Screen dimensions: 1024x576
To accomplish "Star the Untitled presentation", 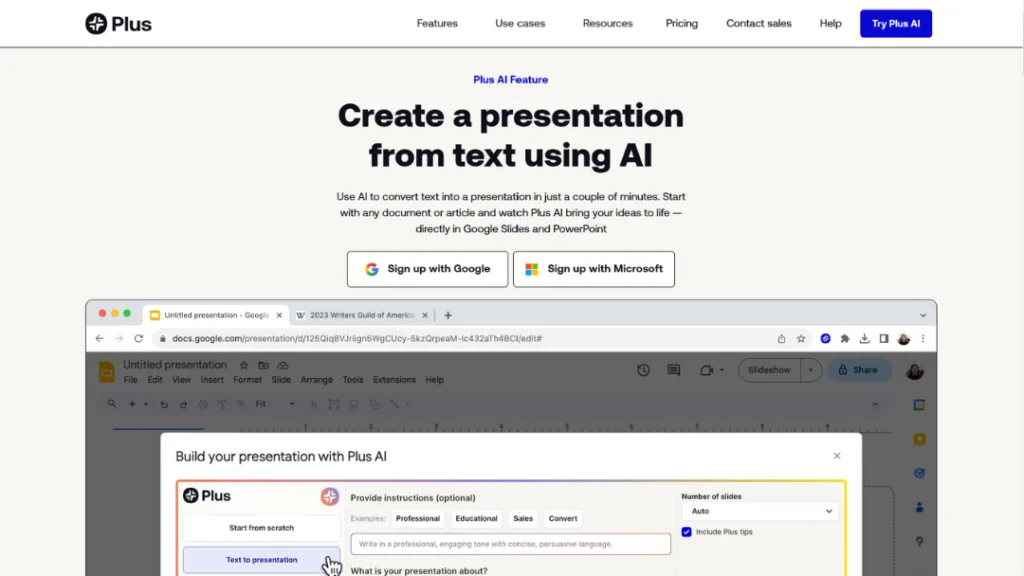I will tap(244, 365).
